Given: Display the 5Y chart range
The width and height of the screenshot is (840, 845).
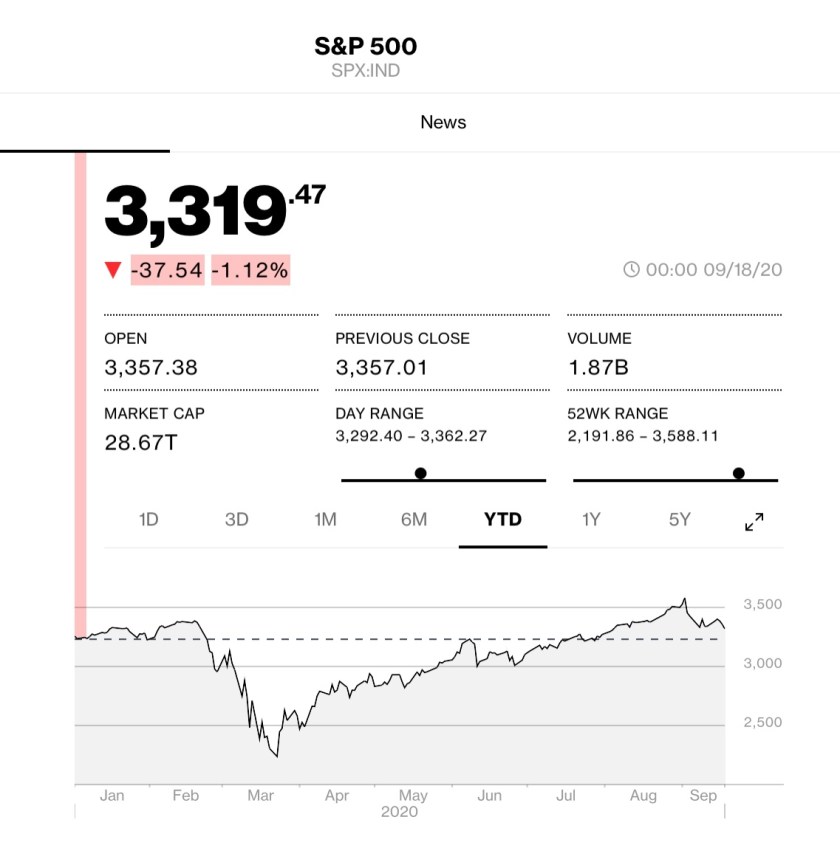Looking at the screenshot, I should (x=680, y=519).
